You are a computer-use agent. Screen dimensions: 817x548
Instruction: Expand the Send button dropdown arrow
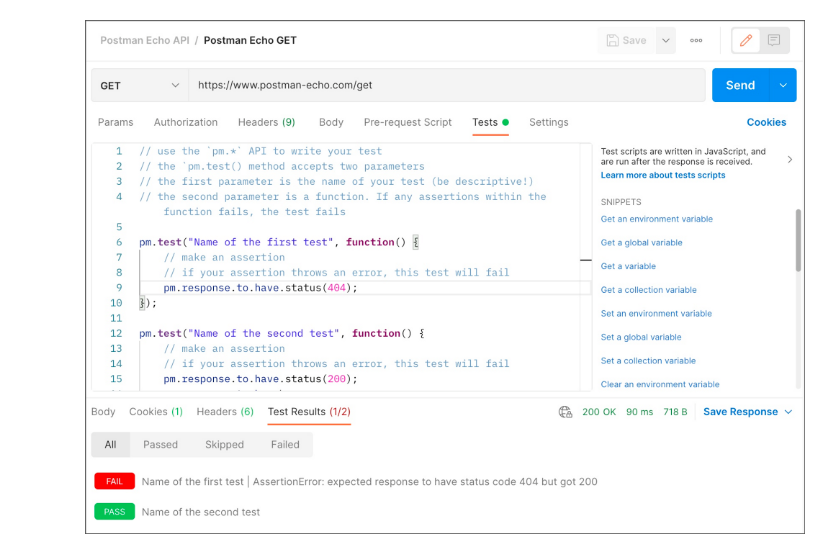tap(783, 85)
